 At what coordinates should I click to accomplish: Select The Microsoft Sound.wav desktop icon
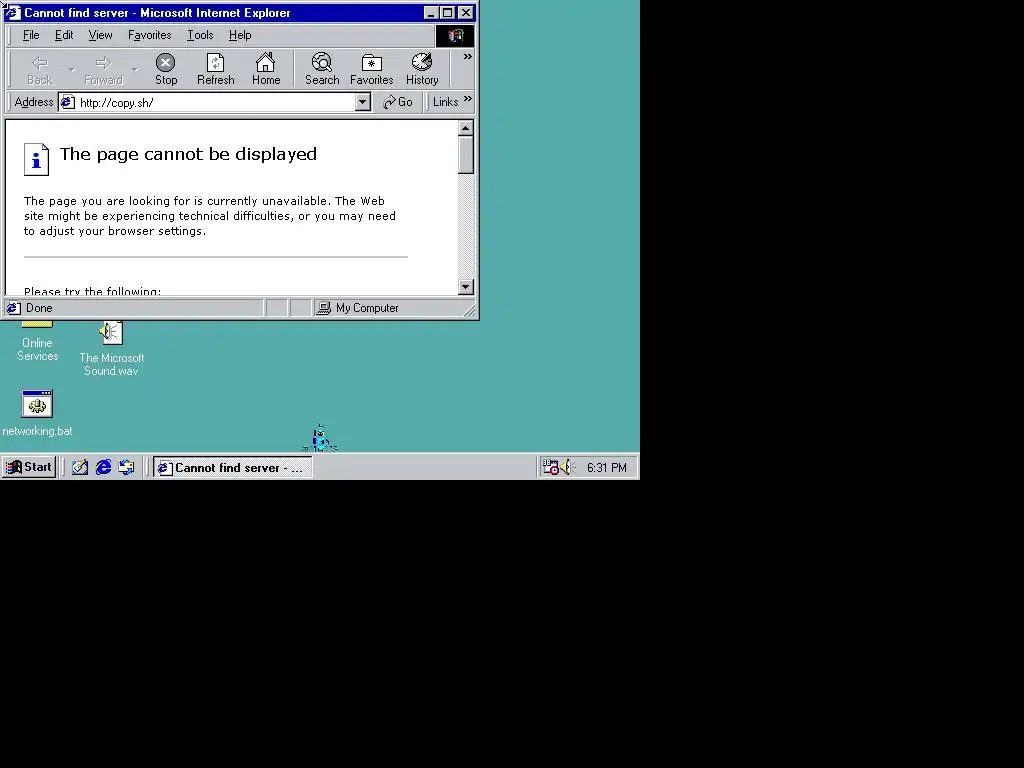pyautogui.click(x=112, y=349)
